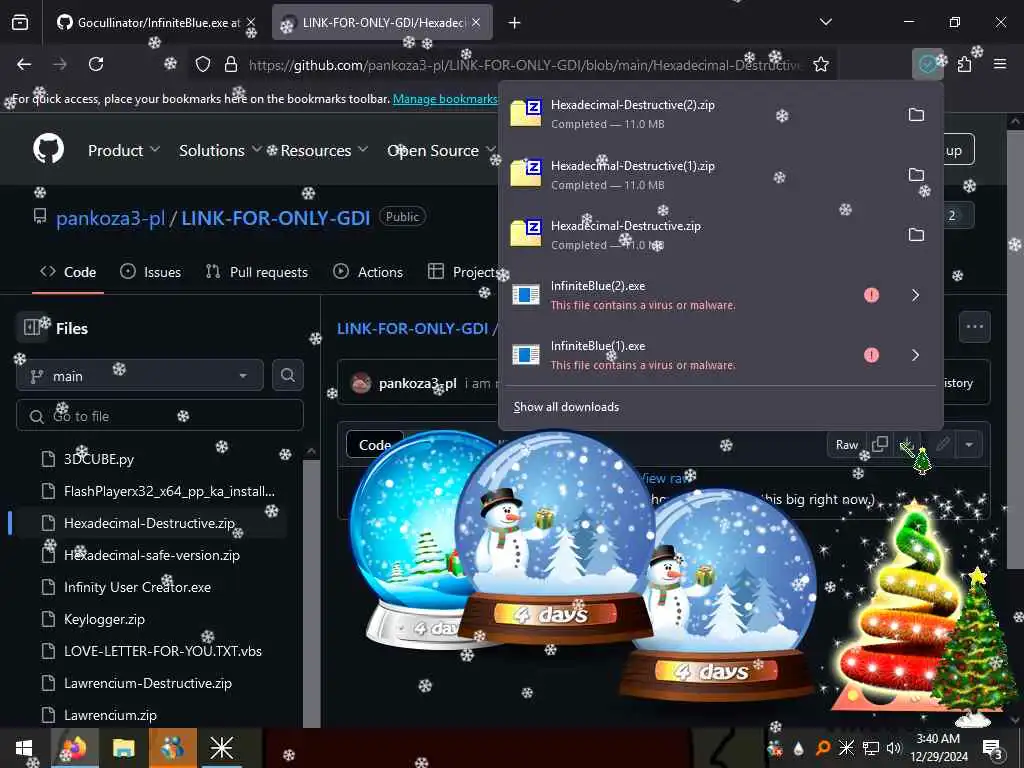This screenshot has height=768, width=1024.
Task: Open the list all tabs dropdown arrow
Action: coord(825,22)
